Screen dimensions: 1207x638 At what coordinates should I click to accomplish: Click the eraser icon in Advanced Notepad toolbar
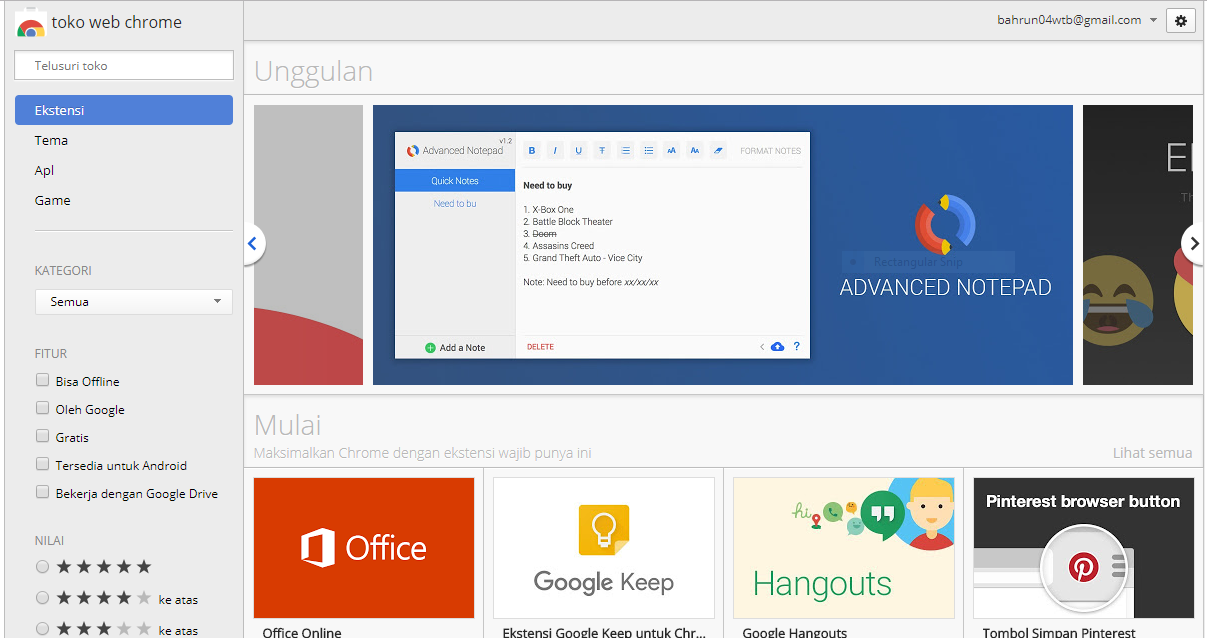click(x=718, y=151)
